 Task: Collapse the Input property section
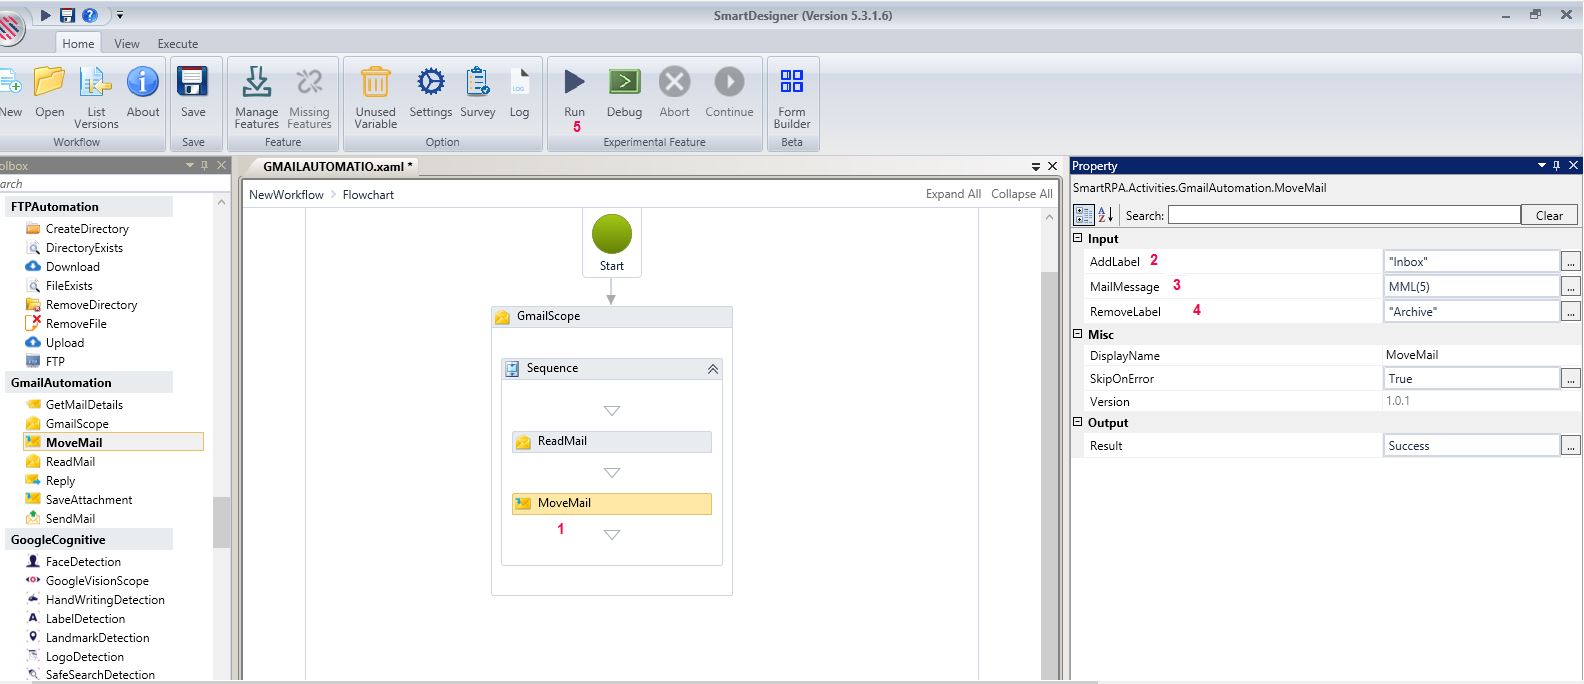coord(1078,239)
